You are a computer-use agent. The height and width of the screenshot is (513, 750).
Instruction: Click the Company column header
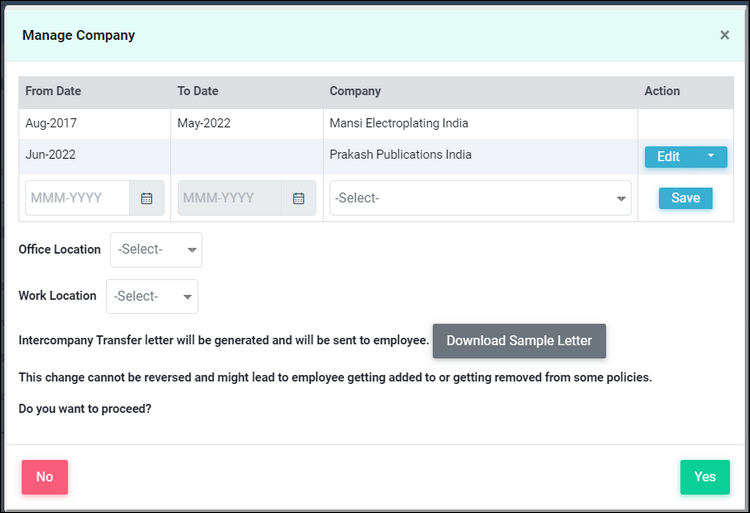click(x=355, y=91)
